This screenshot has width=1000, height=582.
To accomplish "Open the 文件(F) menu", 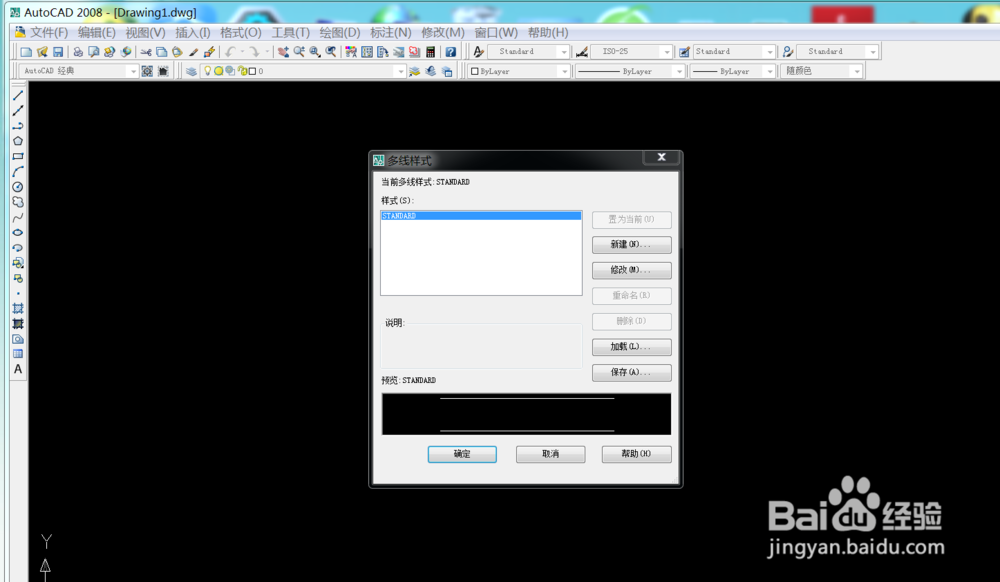I will point(49,33).
